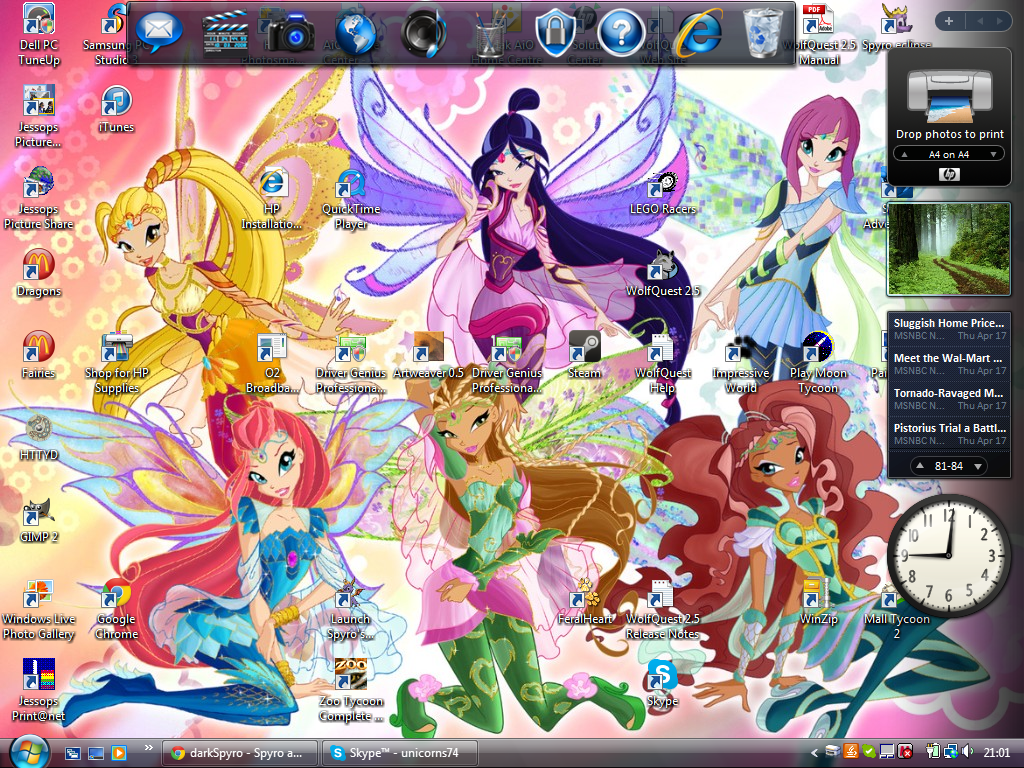
Task: Open the HTTYD desktop icon
Action: coord(39,437)
